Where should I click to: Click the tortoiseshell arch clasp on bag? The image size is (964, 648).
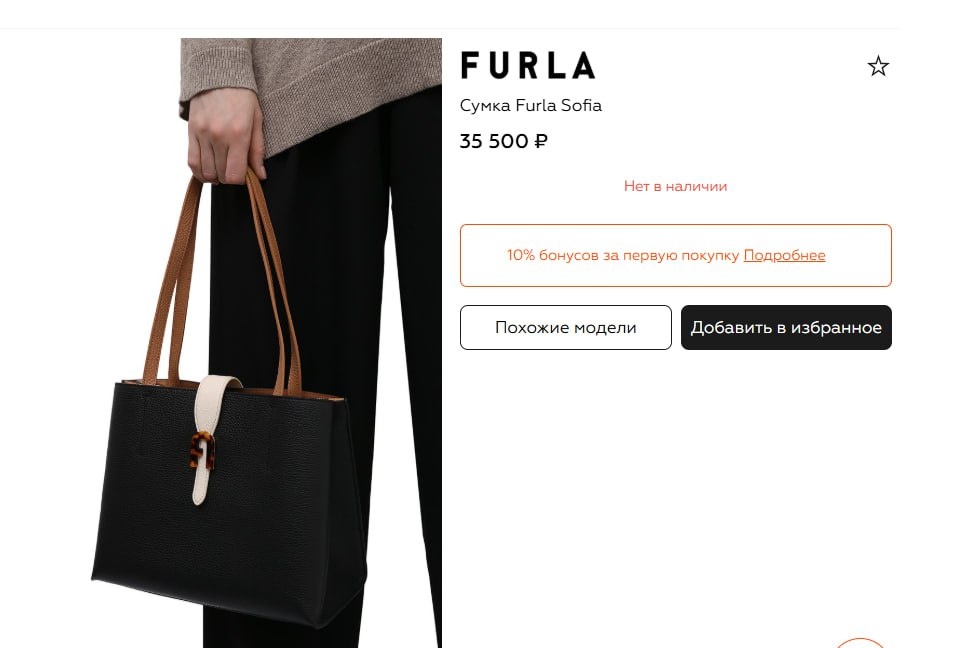click(x=202, y=450)
